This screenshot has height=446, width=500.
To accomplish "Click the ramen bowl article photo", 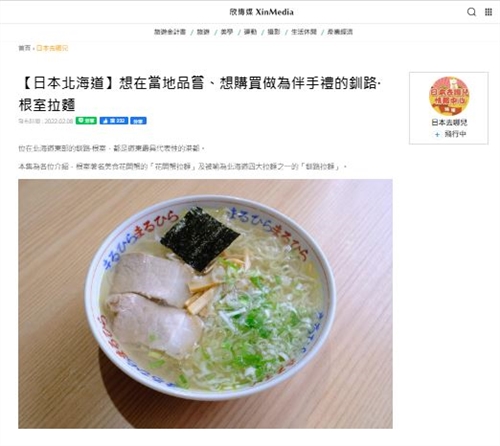I will pos(205,304).
